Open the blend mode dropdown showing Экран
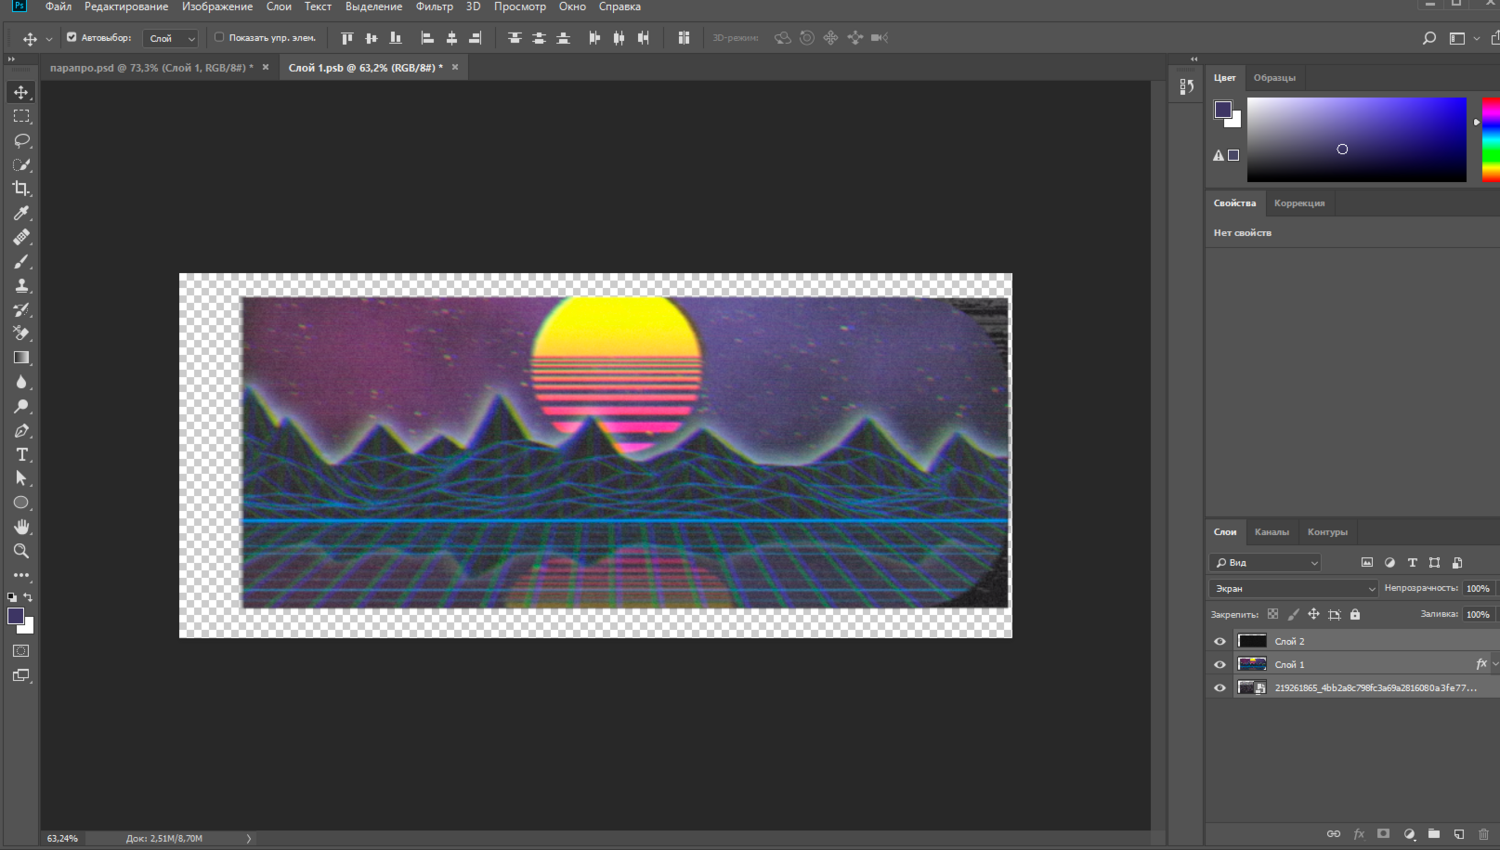The image size is (1500, 850). pos(1293,589)
